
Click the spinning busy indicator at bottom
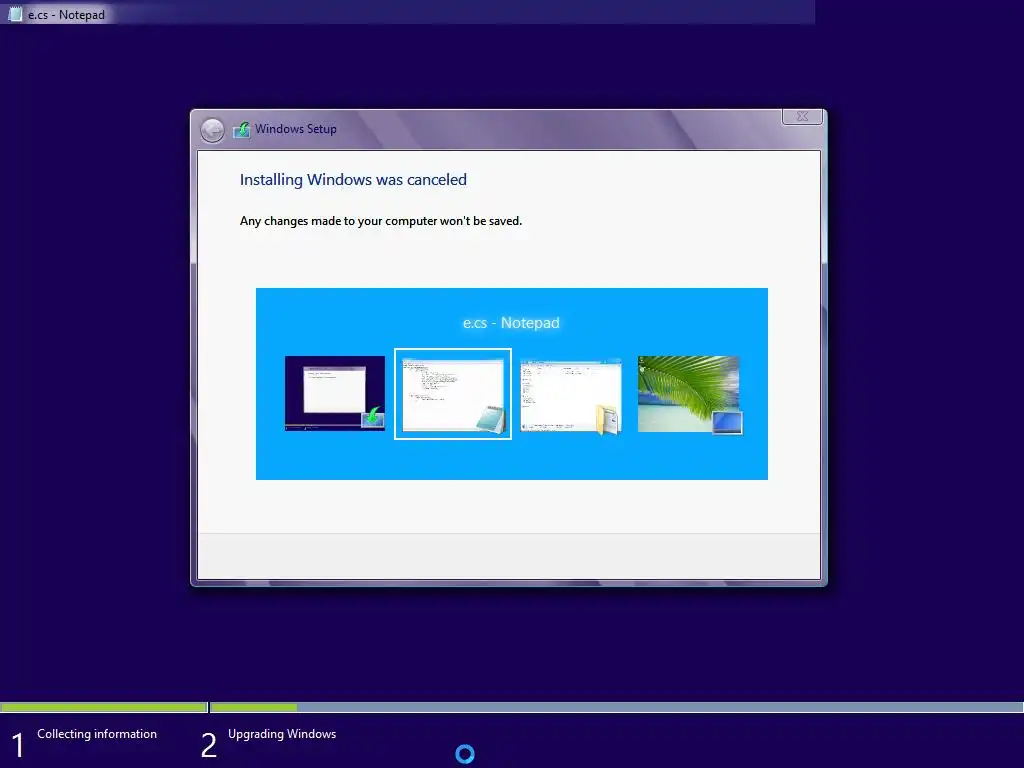[464, 754]
